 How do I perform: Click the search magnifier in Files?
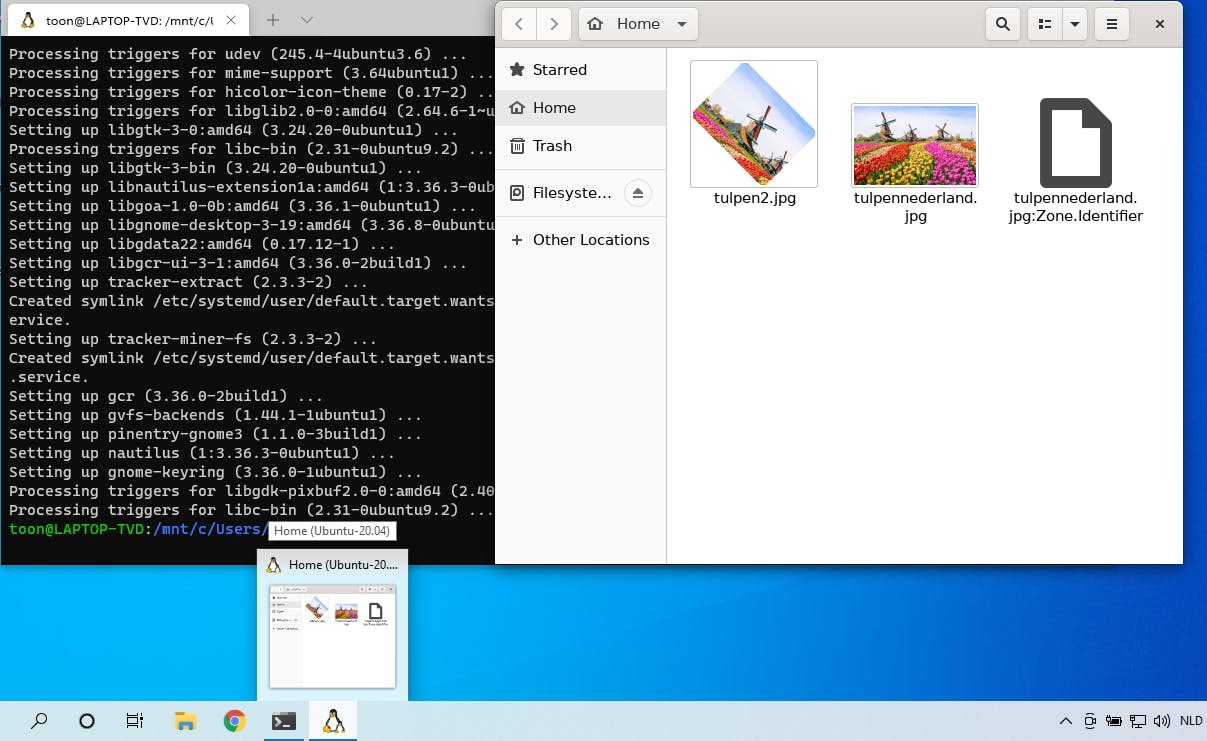coord(1003,24)
